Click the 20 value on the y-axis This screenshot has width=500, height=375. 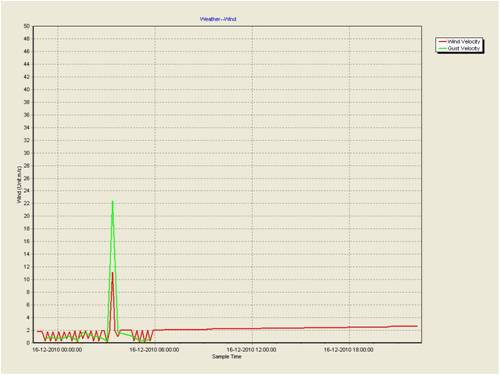click(x=27, y=216)
